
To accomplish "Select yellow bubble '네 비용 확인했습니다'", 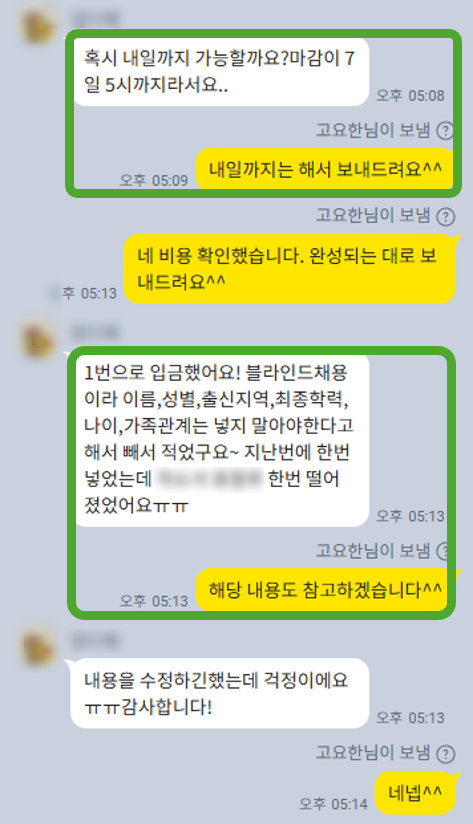I will [x=290, y=269].
